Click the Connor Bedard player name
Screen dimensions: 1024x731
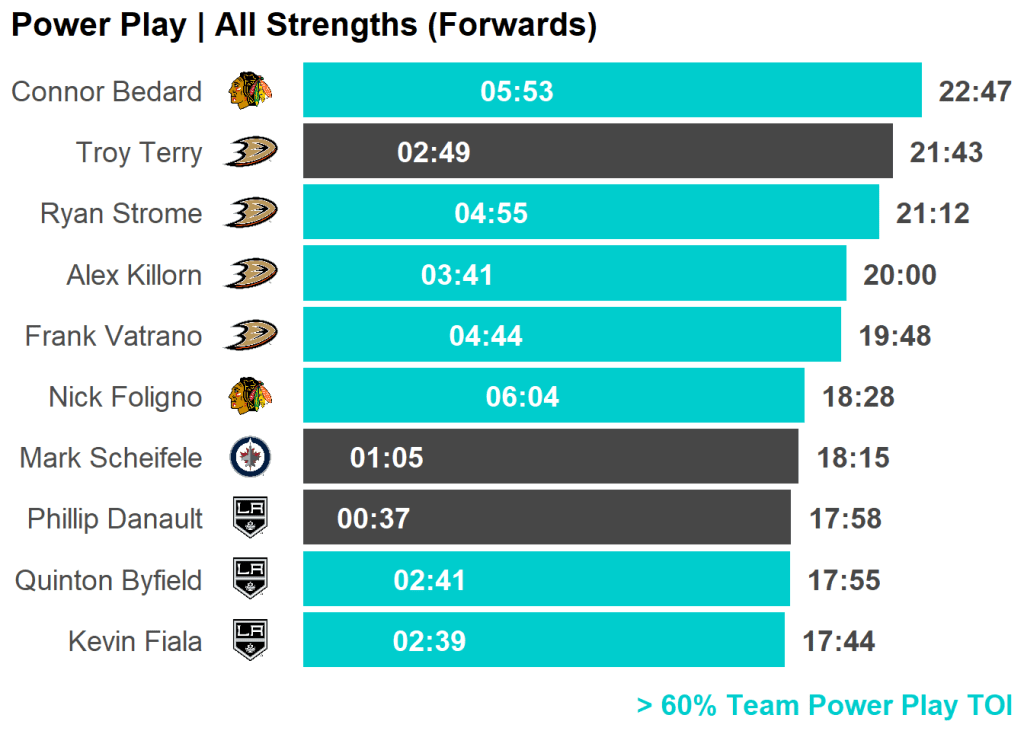(x=106, y=92)
